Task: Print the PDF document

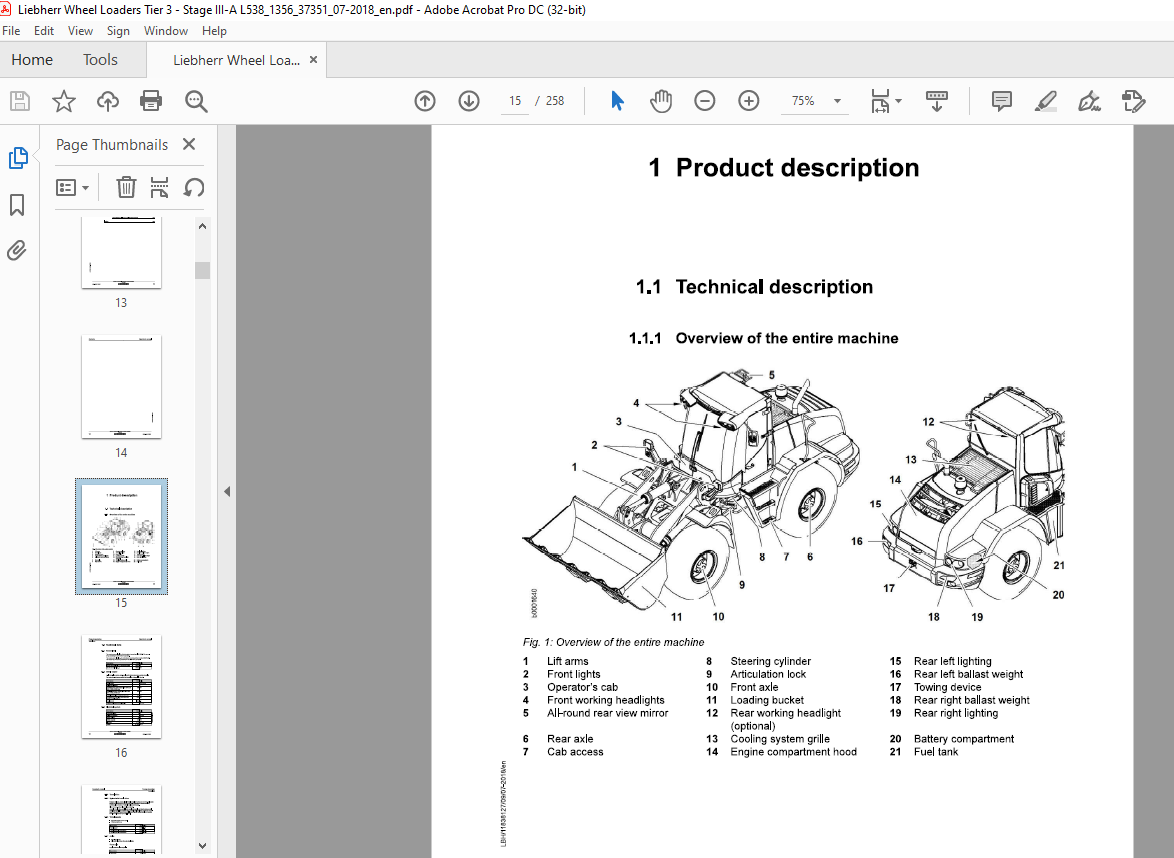Action: [151, 101]
